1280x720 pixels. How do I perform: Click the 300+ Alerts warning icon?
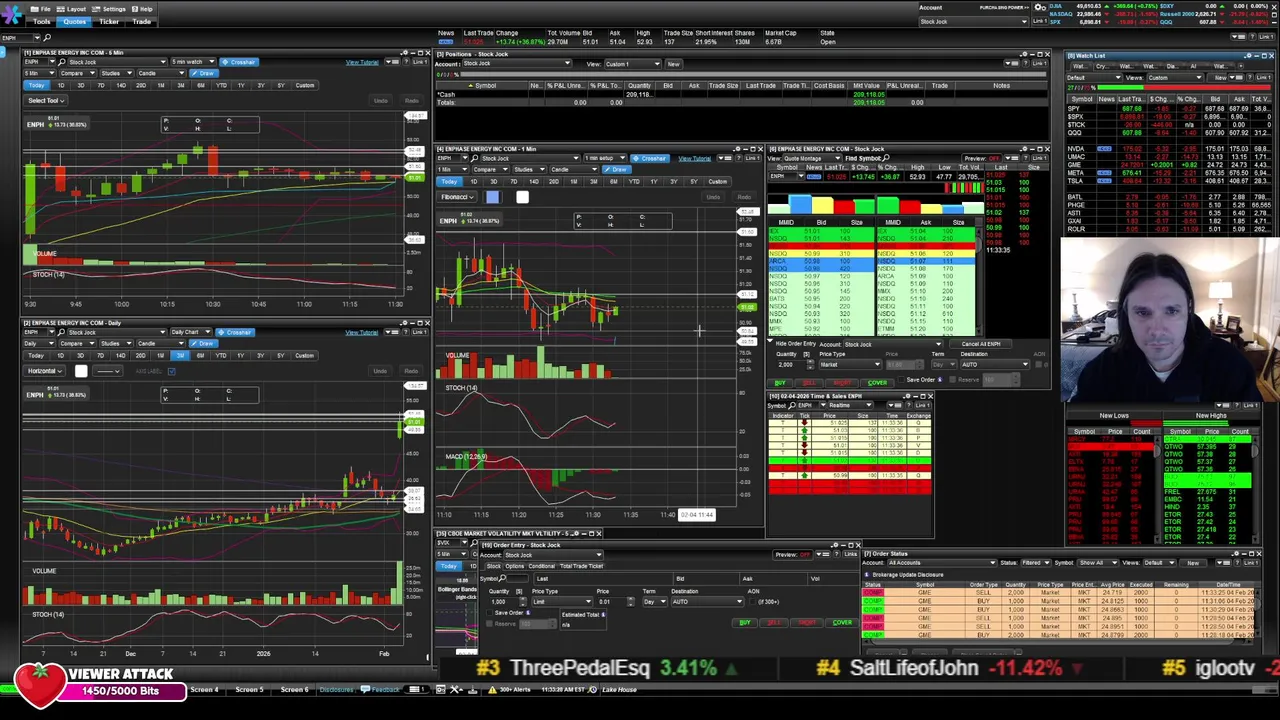pyautogui.click(x=492, y=690)
